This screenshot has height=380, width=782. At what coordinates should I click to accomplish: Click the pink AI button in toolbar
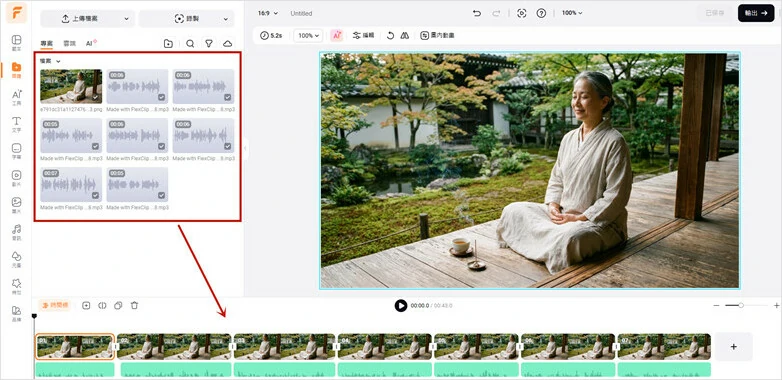coord(337,35)
